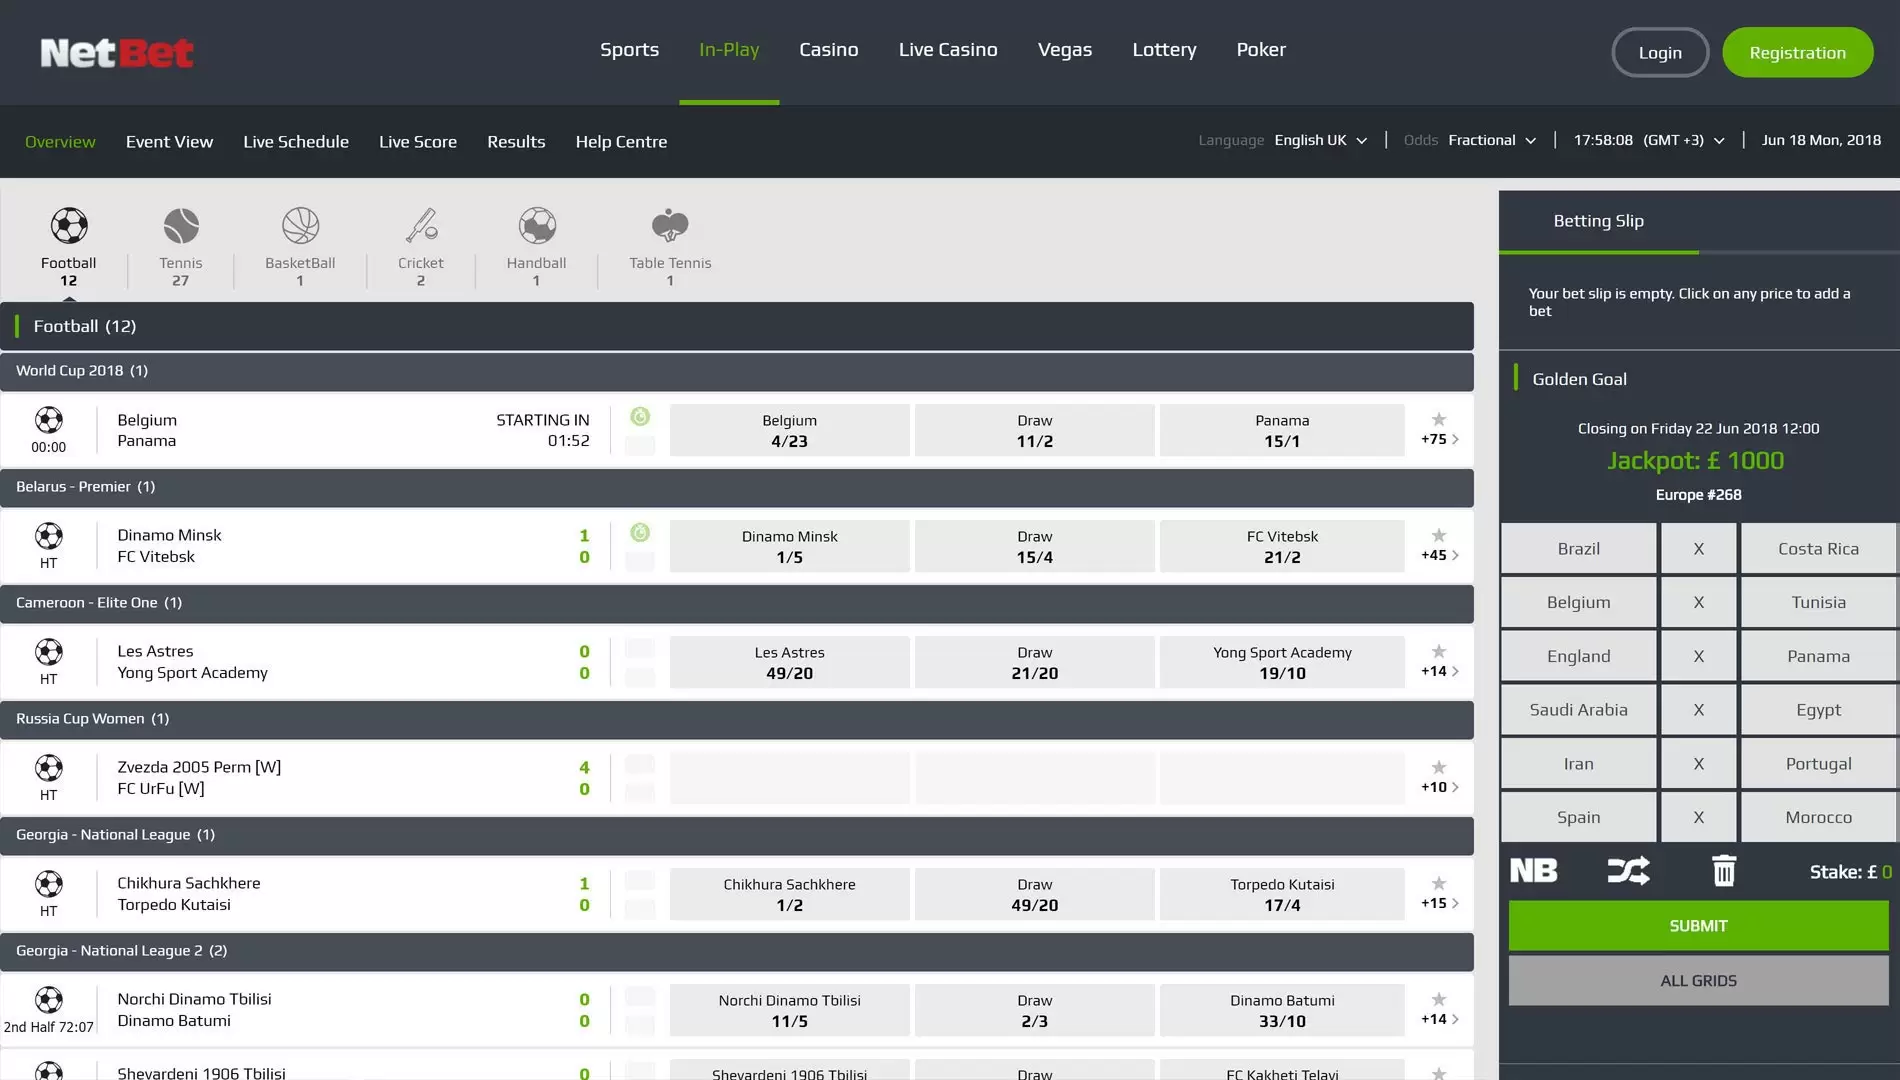The image size is (1900, 1080).
Task: Clear Golden Goal grid with trash icon
Action: pos(1724,871)
